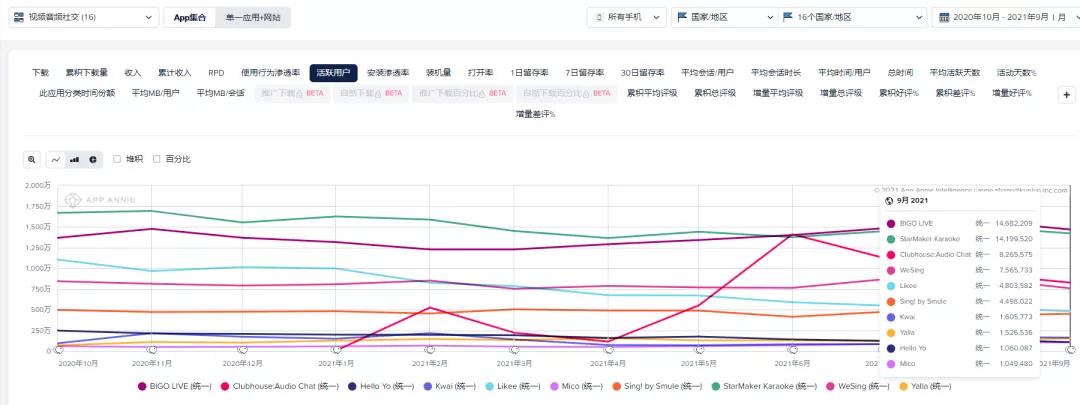This screenshot has height=405, width=1080.
Task: Select the 收入 metric tab
Action: pos(133,72)
